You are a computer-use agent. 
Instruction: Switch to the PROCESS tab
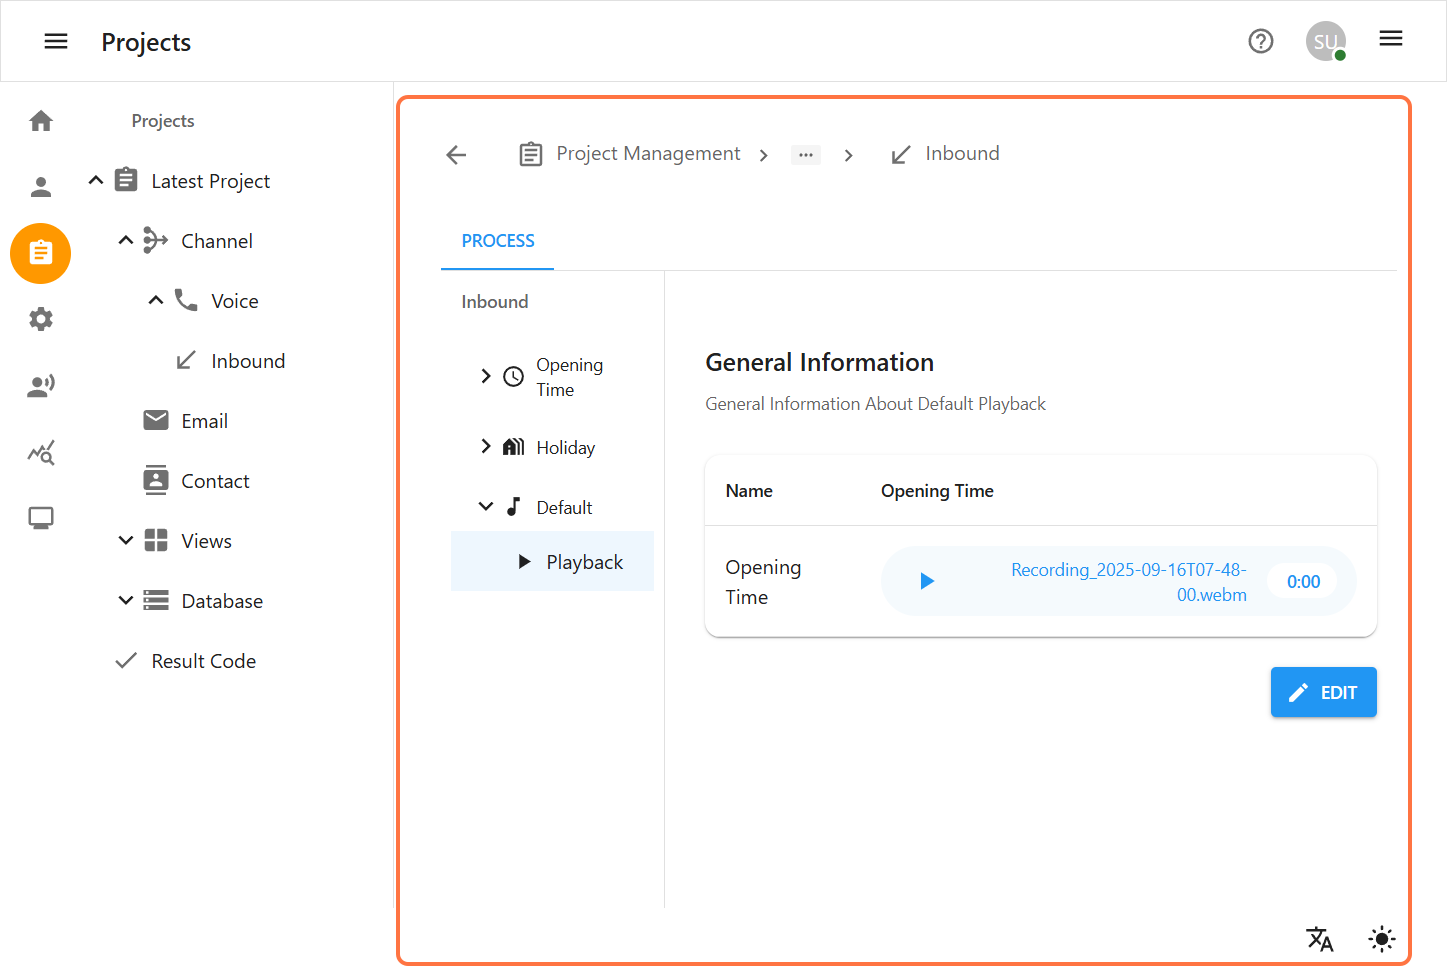(498, 241)
